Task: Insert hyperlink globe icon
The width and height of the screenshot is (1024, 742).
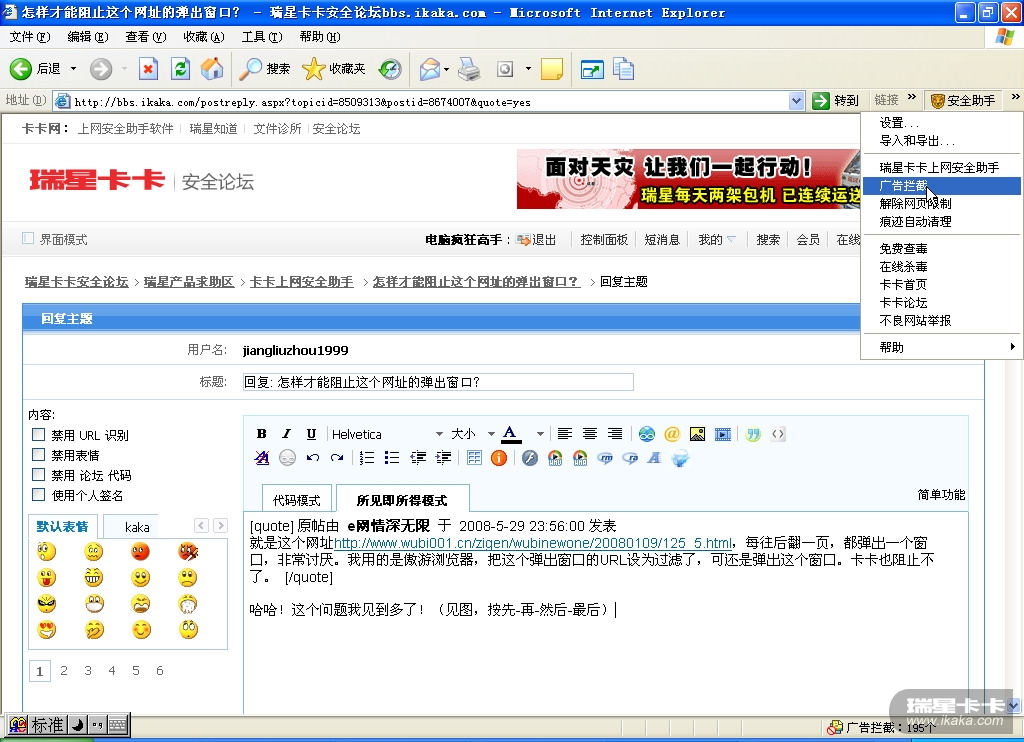Action: 647,434
